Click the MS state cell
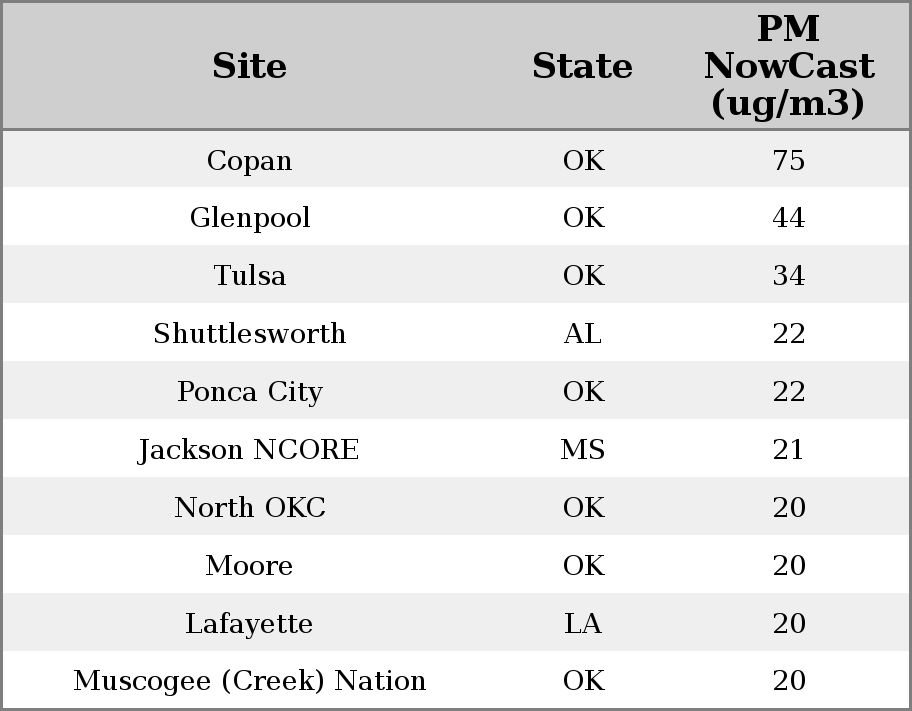Image resolution: width=912 pixels, height=711 pixels. (582, 449)
